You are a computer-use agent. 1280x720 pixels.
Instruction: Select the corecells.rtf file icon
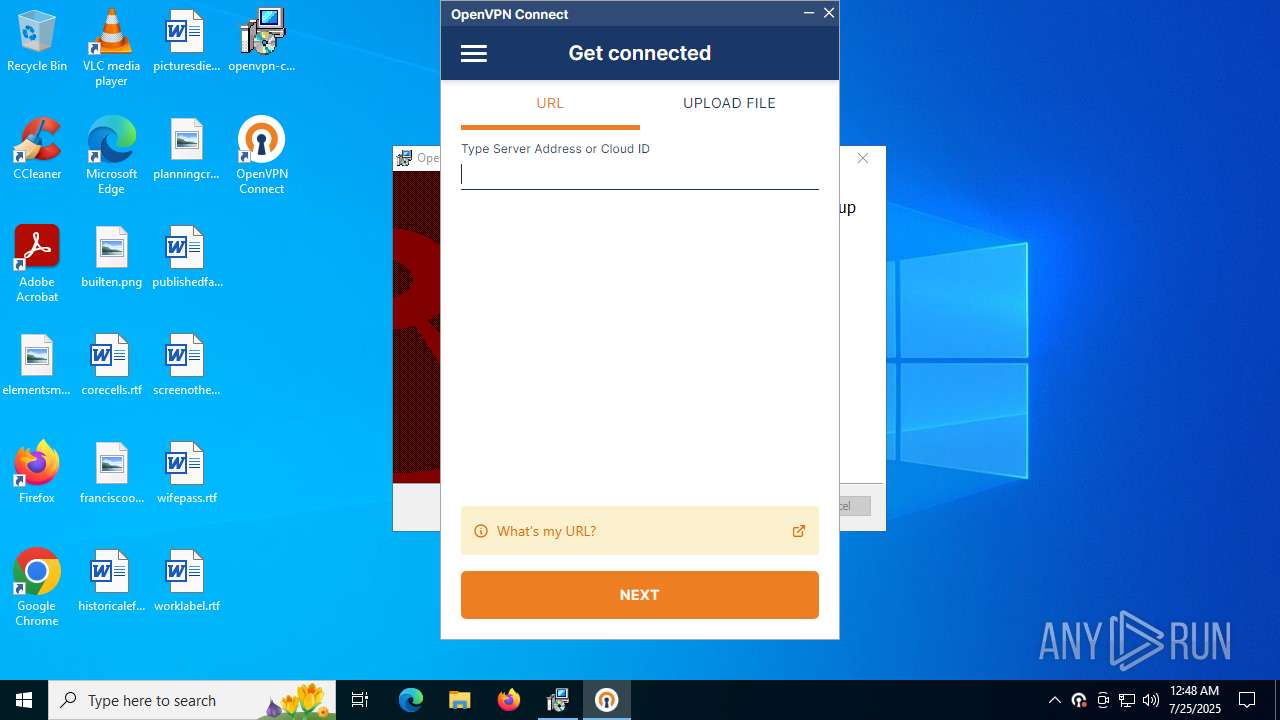pos(111,365)
